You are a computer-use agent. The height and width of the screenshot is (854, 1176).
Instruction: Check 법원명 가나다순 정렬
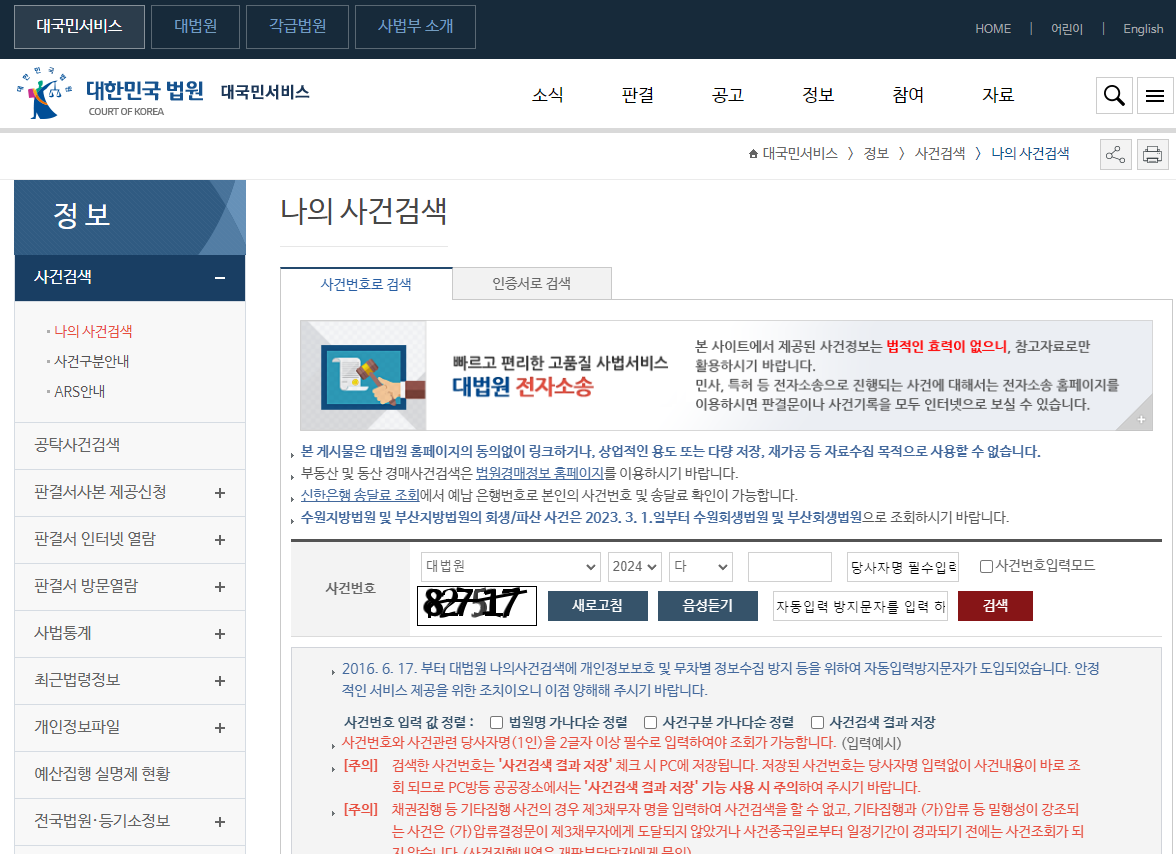495,722
